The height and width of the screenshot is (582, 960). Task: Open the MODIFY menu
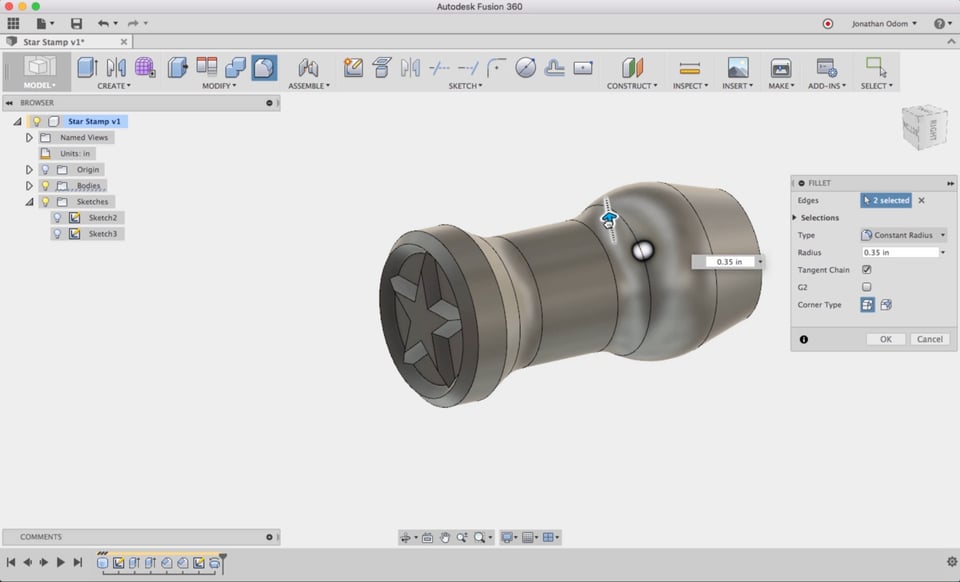click(219, 86)
